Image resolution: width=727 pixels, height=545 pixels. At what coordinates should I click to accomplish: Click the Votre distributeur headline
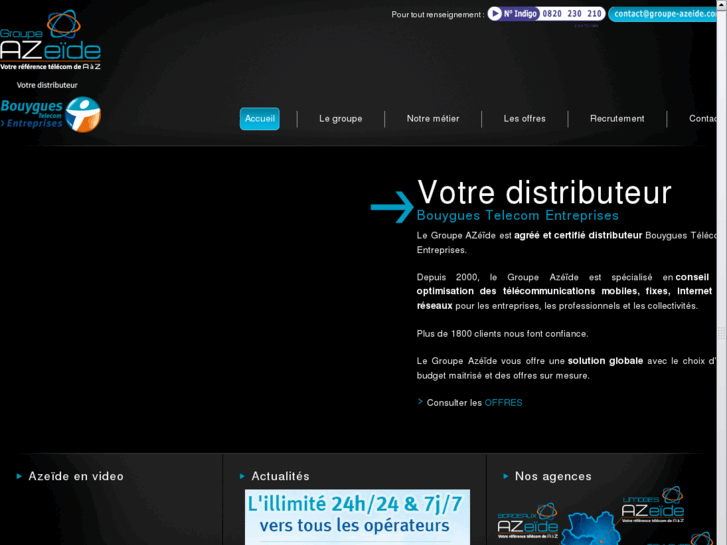(544, 192)
